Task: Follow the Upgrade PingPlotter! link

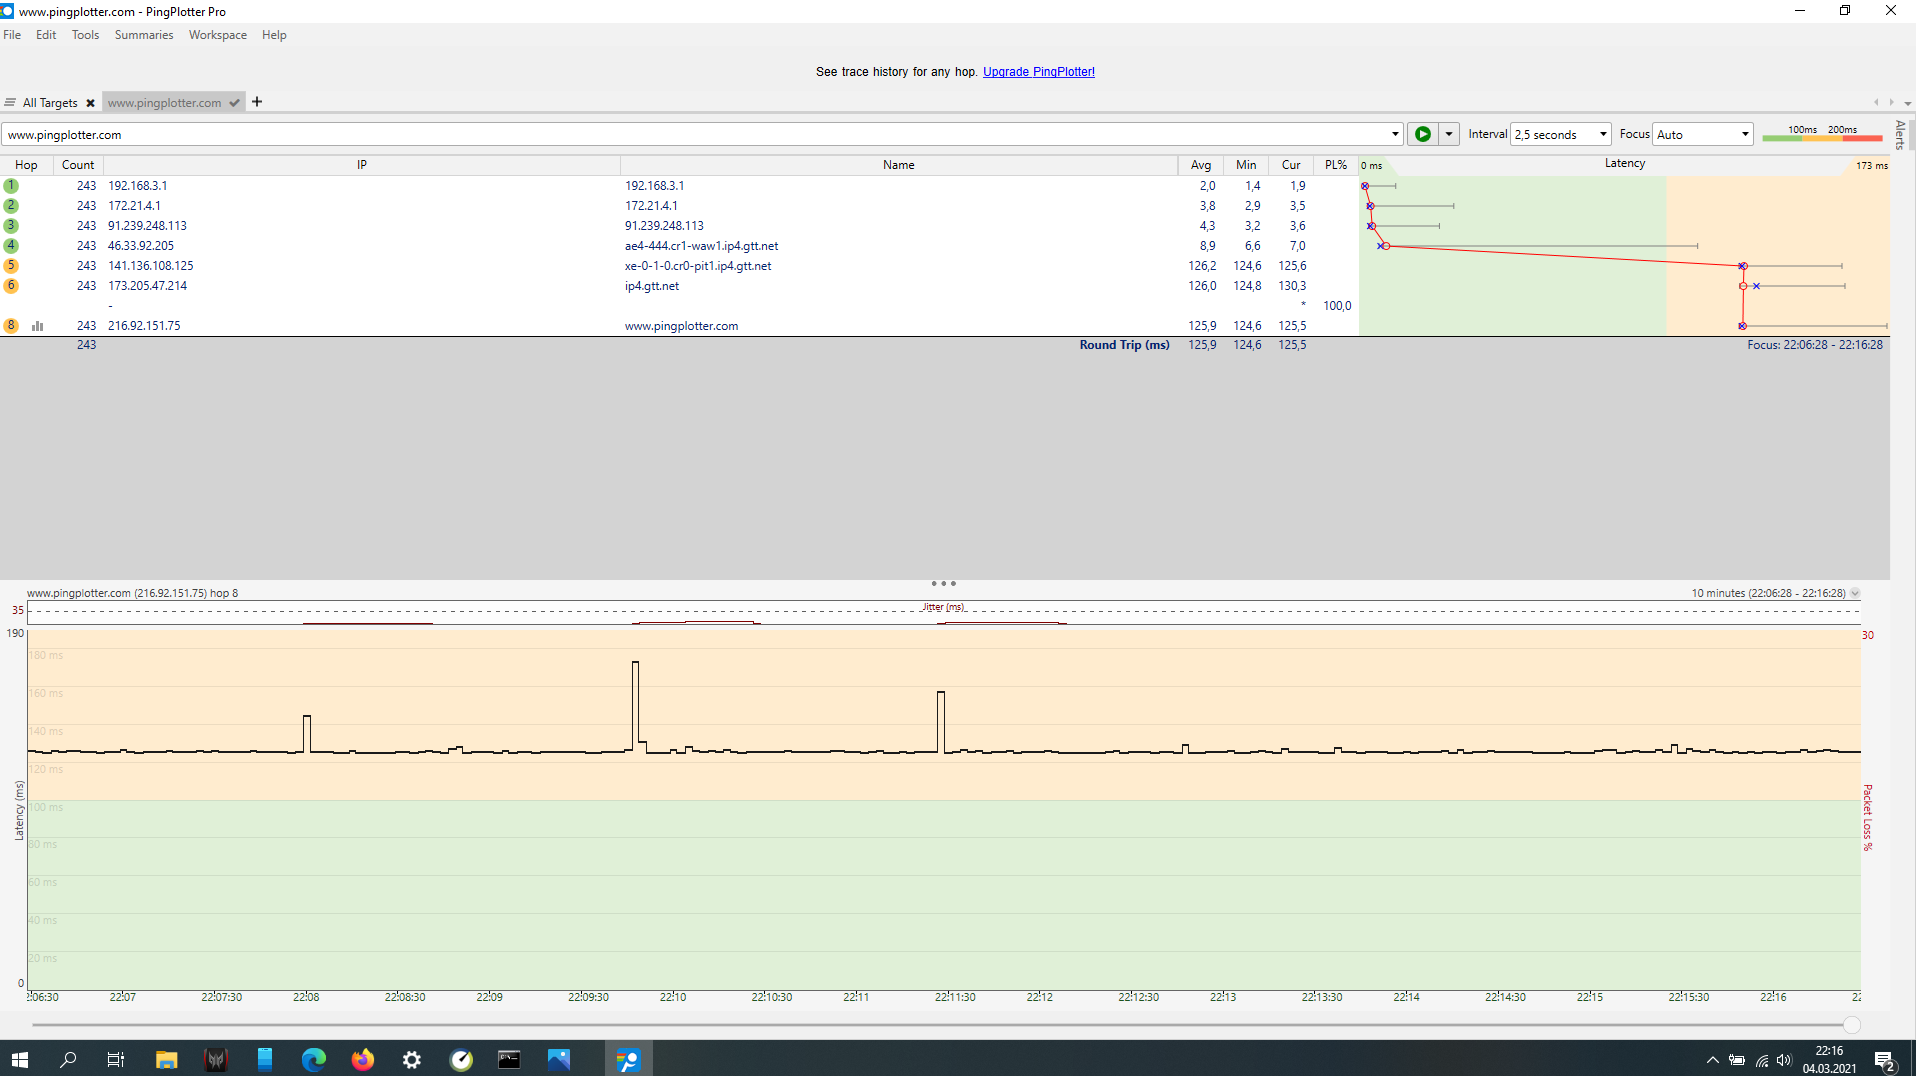Action: pyautogui.click(x=1039, y=72)
